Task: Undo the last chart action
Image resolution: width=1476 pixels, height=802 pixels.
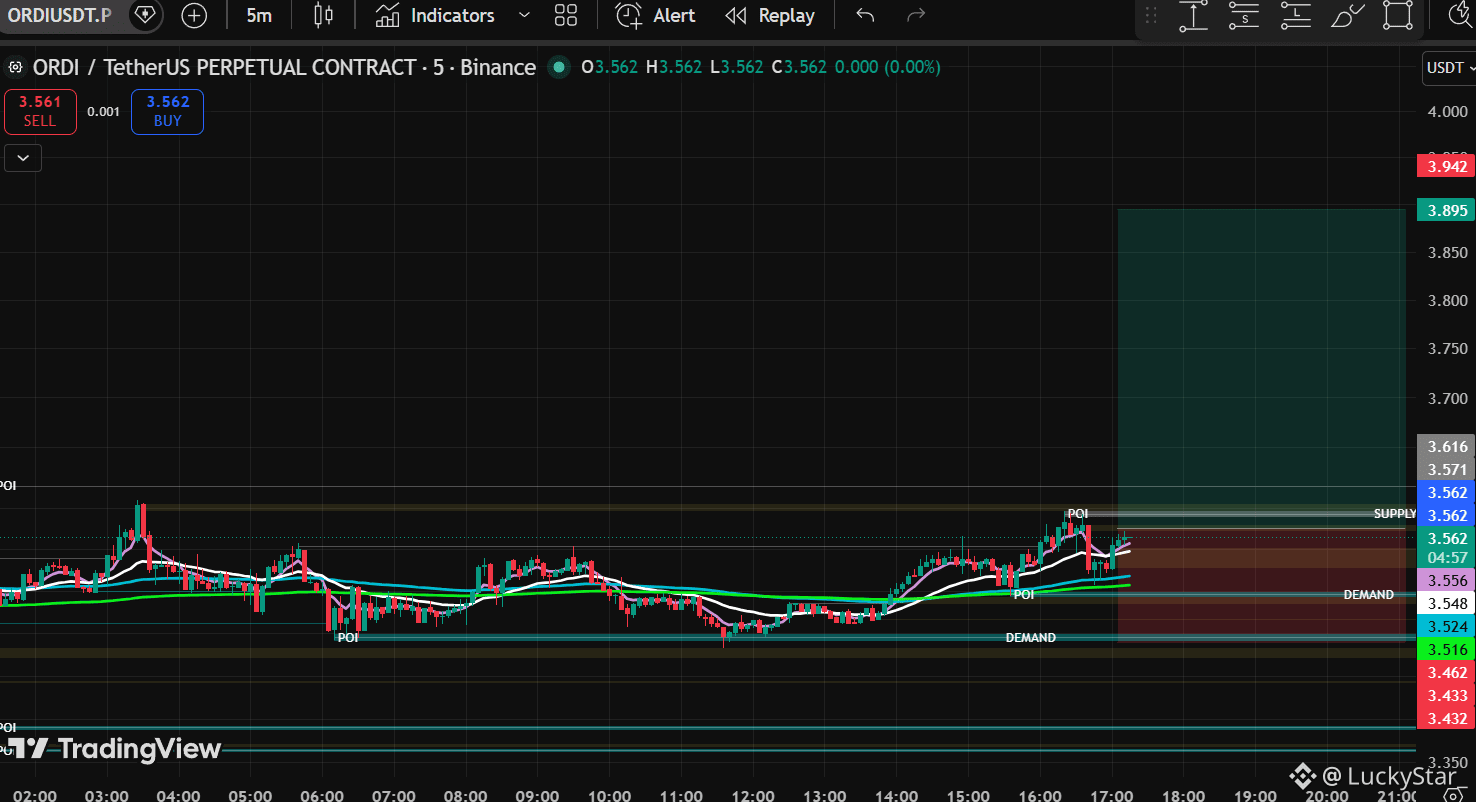Action: (x=865, y=15)
